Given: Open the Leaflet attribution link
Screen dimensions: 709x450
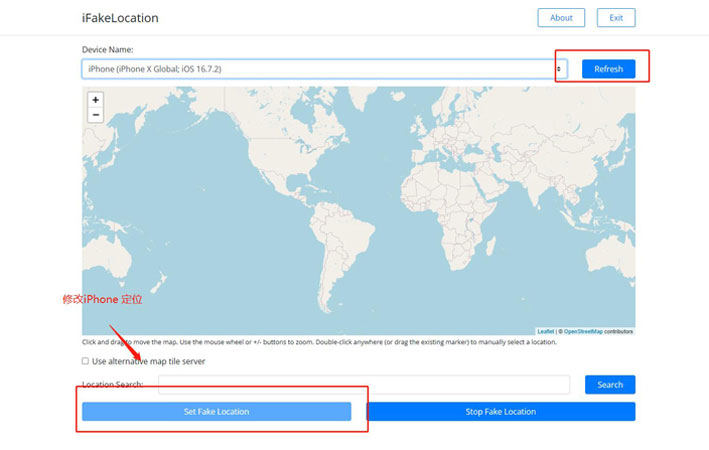Looking at the screenshot, I should point(545,331).
